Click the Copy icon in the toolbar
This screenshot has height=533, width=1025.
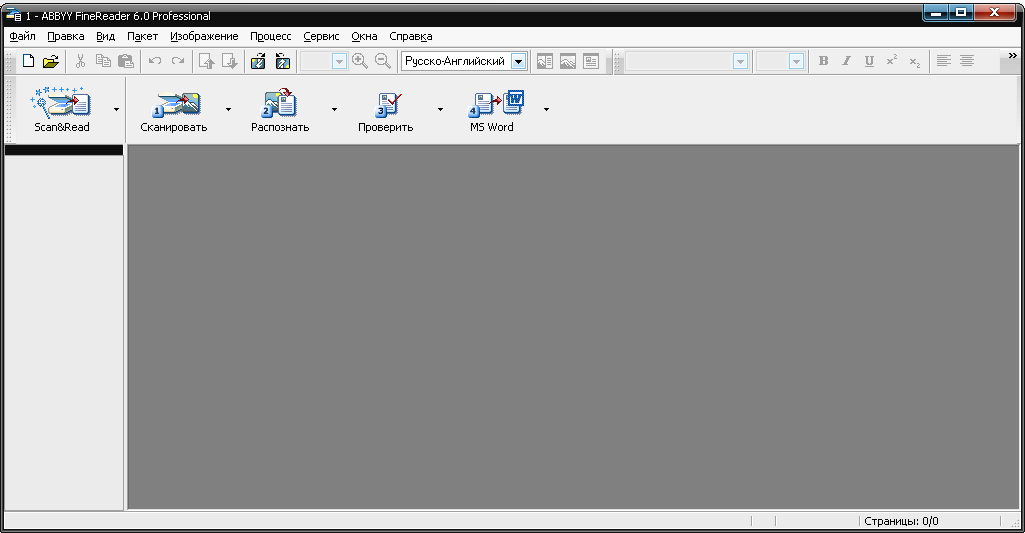click(103, 61)
